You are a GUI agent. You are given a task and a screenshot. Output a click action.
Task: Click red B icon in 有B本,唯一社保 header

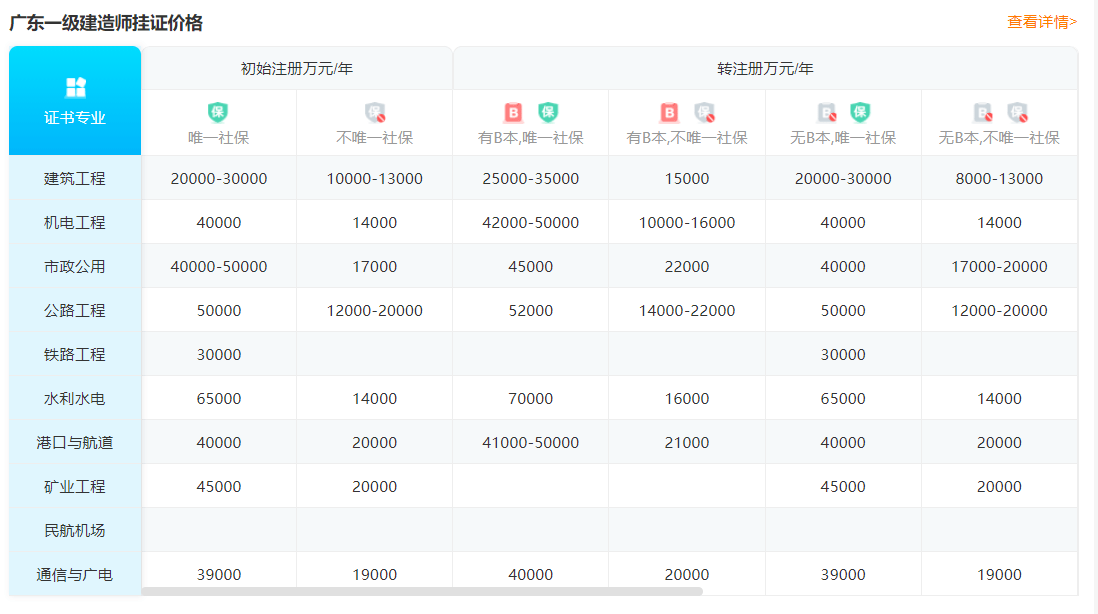[x=514, y=112]
